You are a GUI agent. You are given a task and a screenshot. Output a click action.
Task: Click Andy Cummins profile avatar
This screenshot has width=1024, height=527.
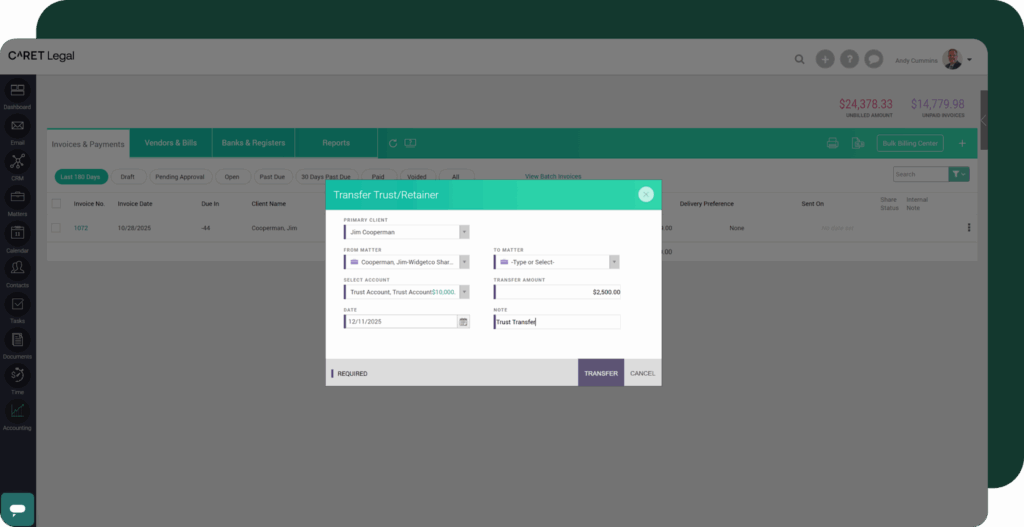952,59
